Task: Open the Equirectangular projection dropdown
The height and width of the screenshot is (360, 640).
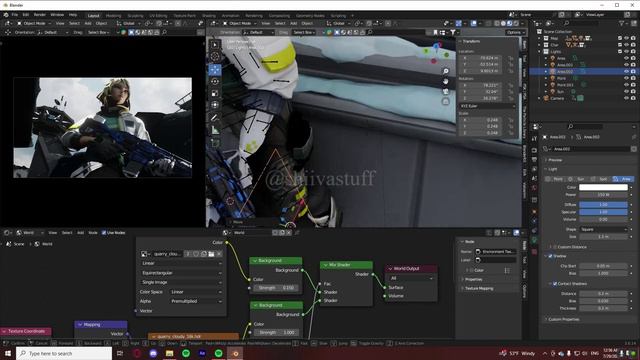Action: (182, 273)
